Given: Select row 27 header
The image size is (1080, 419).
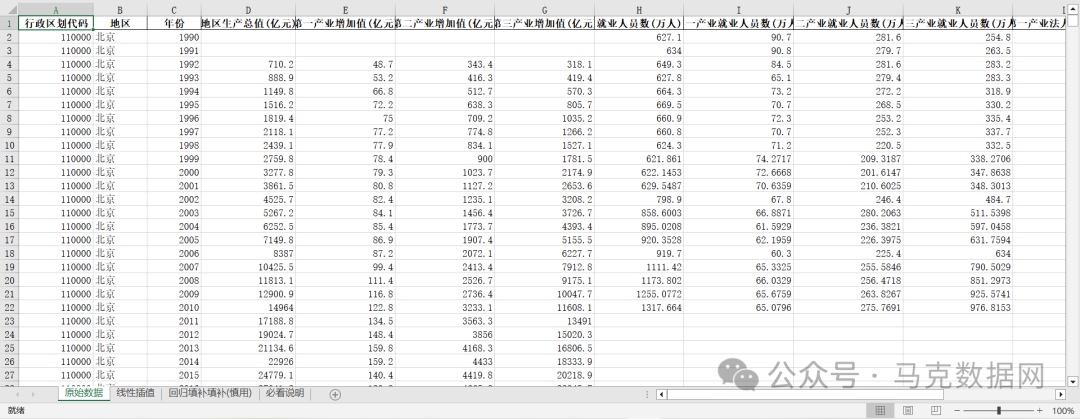Looking at the screenshot, I should [9, 375].
